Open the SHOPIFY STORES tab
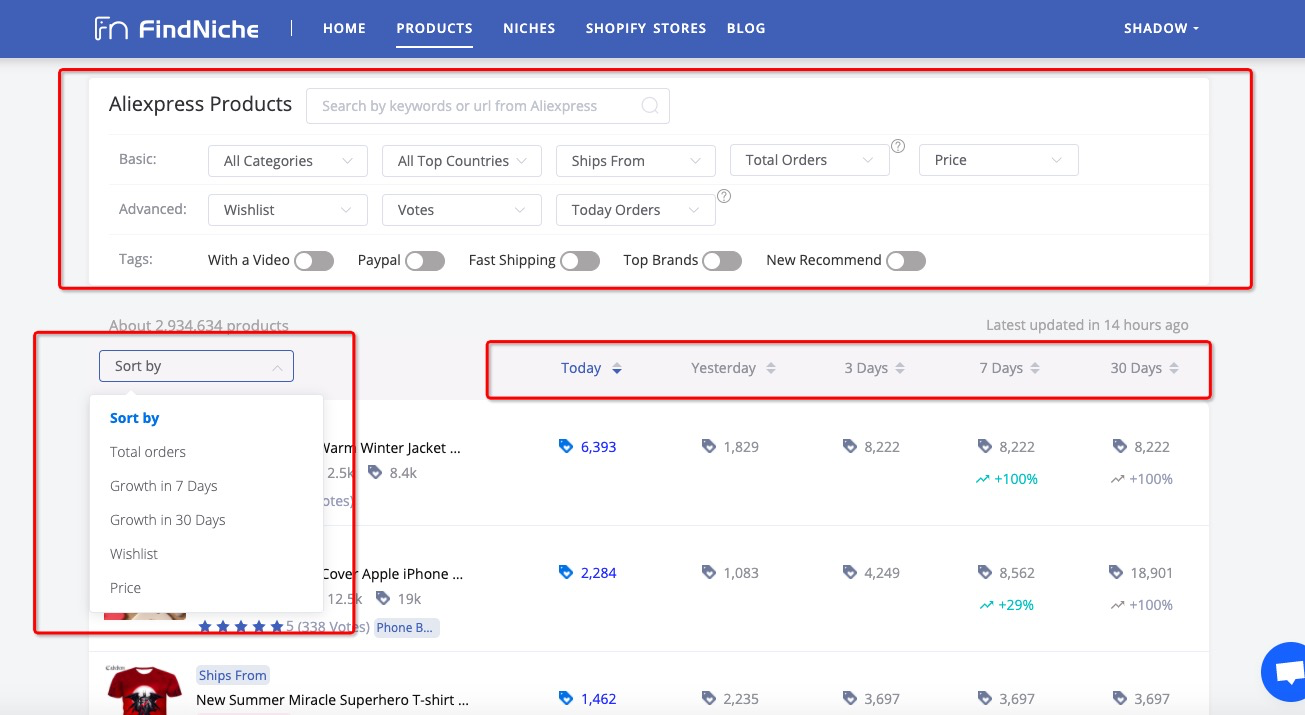 pos(646,28)
